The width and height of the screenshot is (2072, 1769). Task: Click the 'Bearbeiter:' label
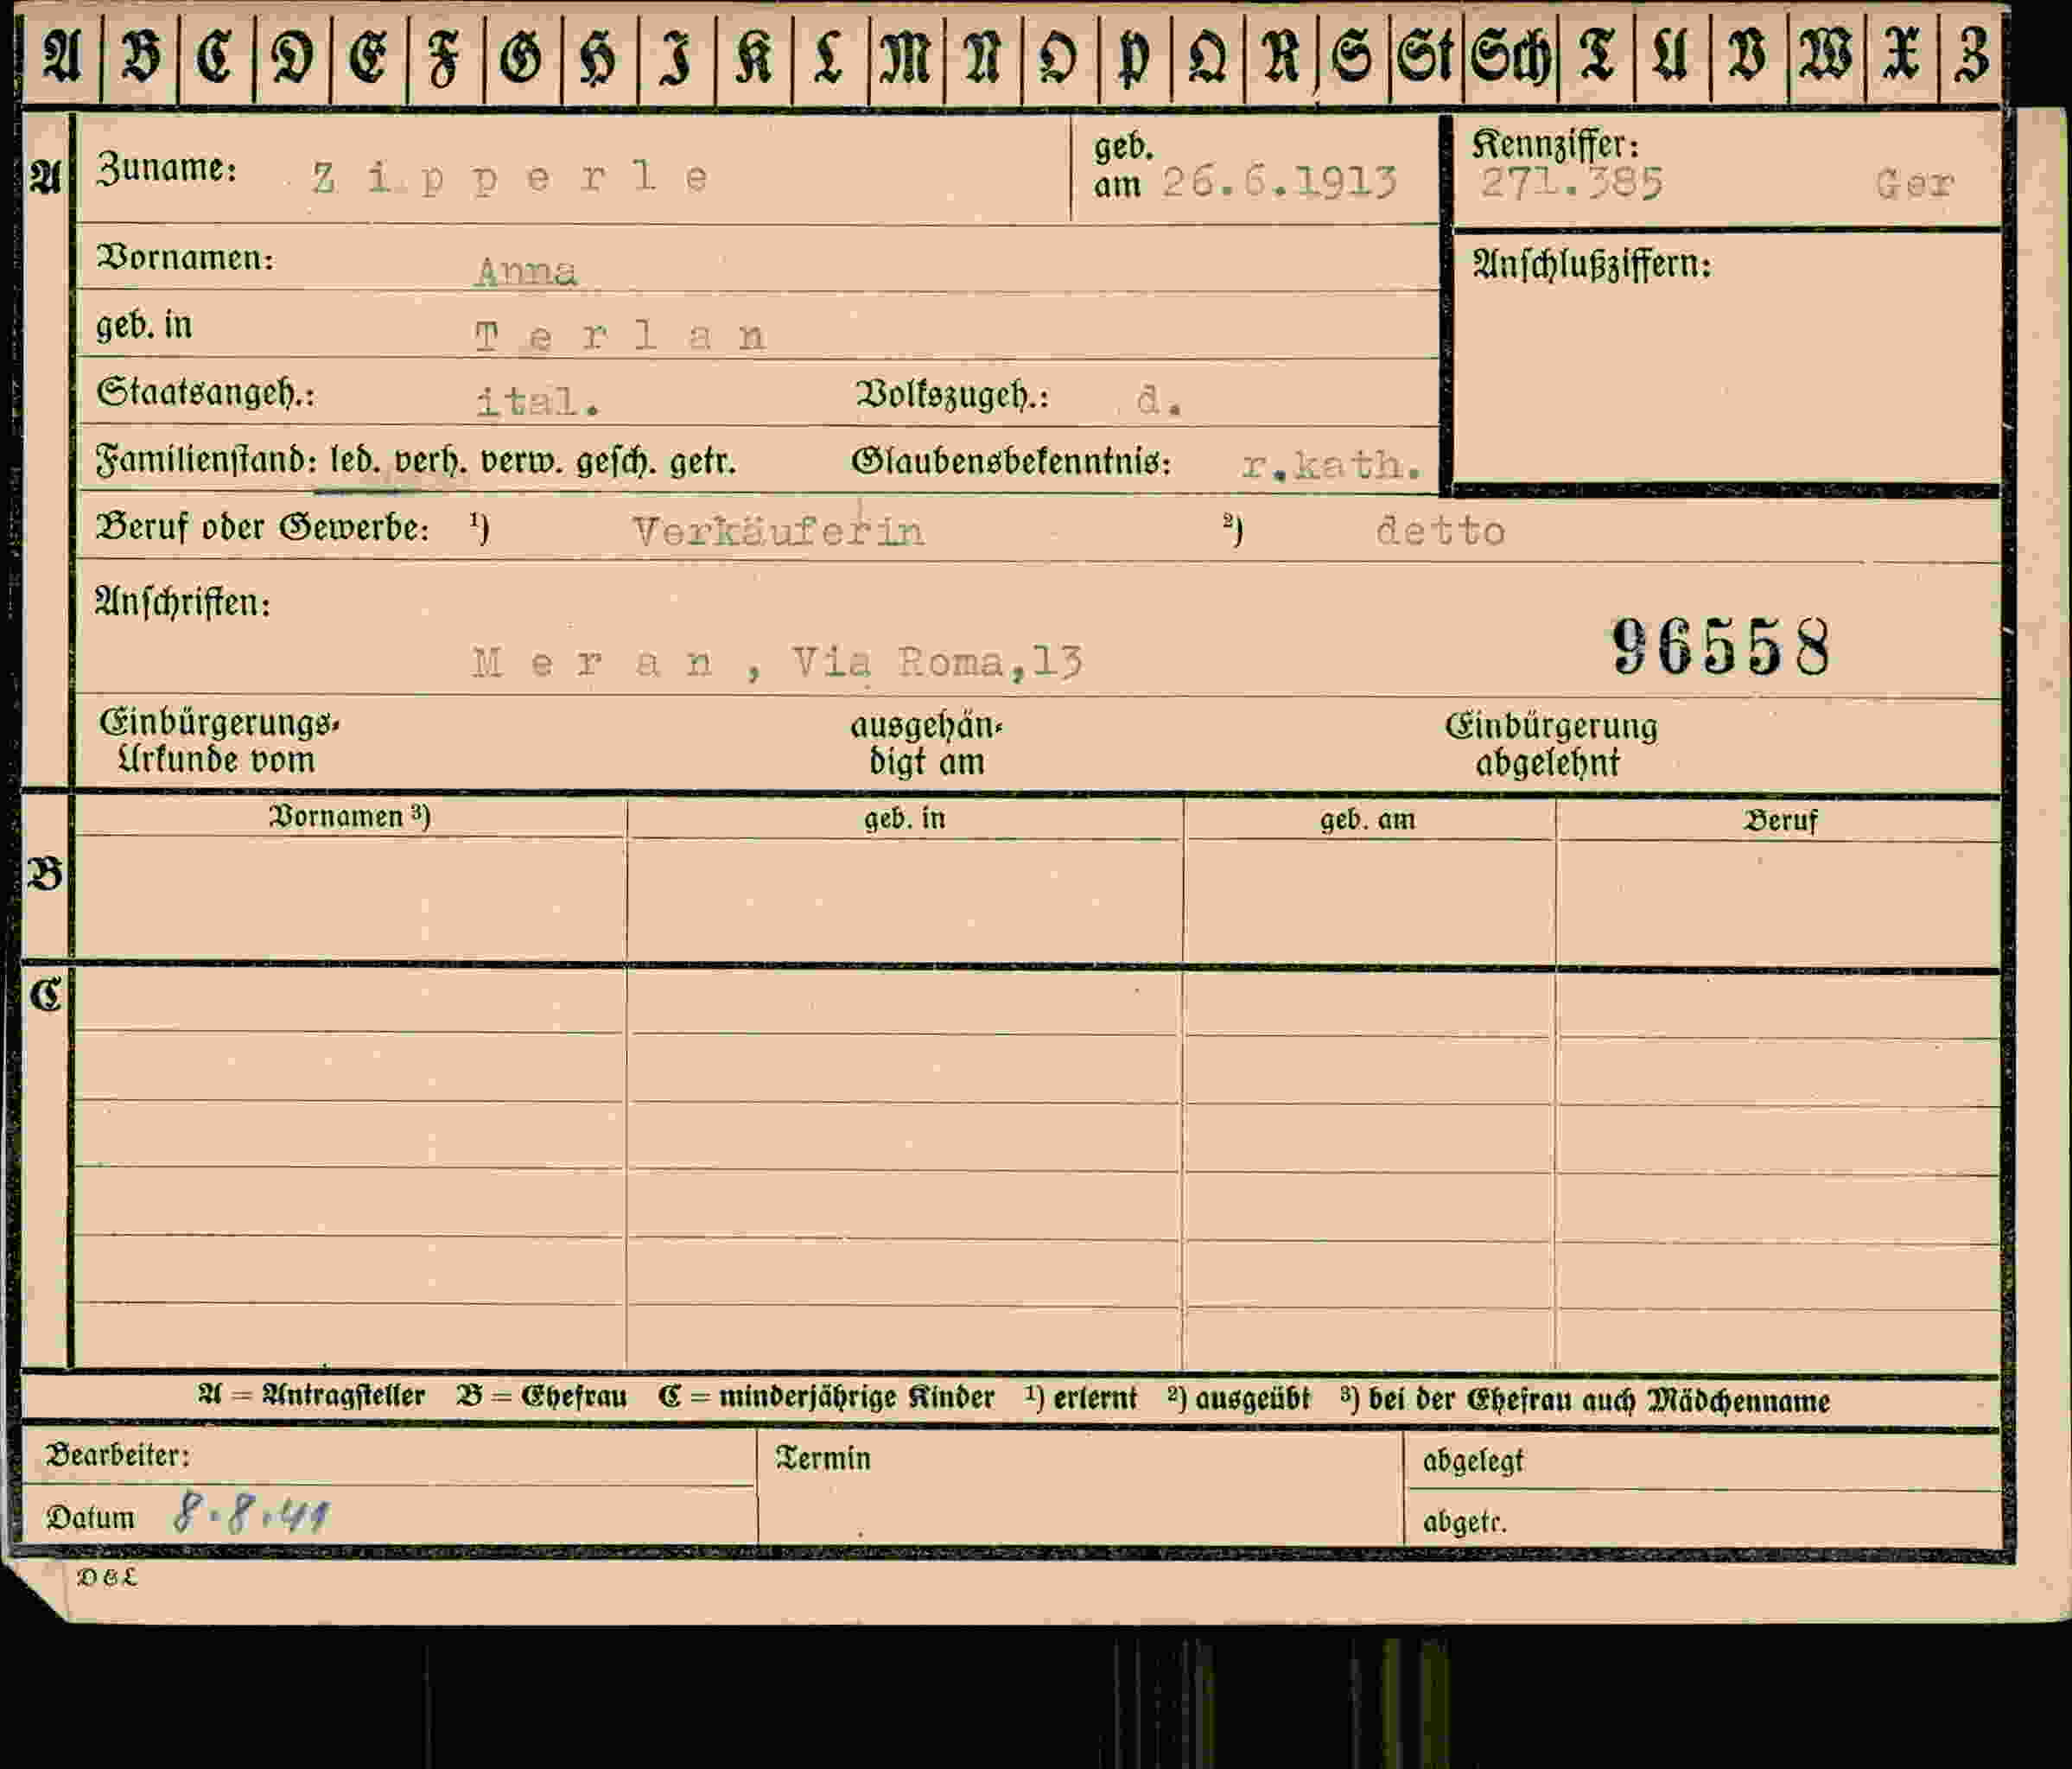pyautogui.click(x=118, y=1455)
